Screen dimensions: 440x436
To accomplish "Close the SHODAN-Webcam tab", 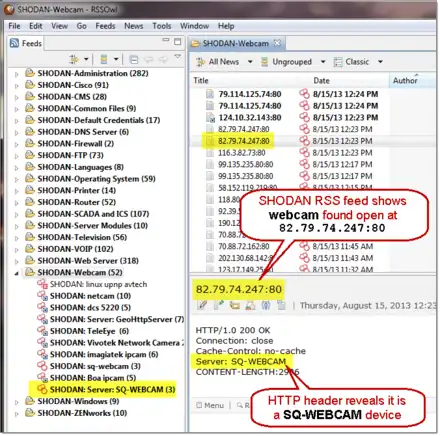I will tap(277, 43).
